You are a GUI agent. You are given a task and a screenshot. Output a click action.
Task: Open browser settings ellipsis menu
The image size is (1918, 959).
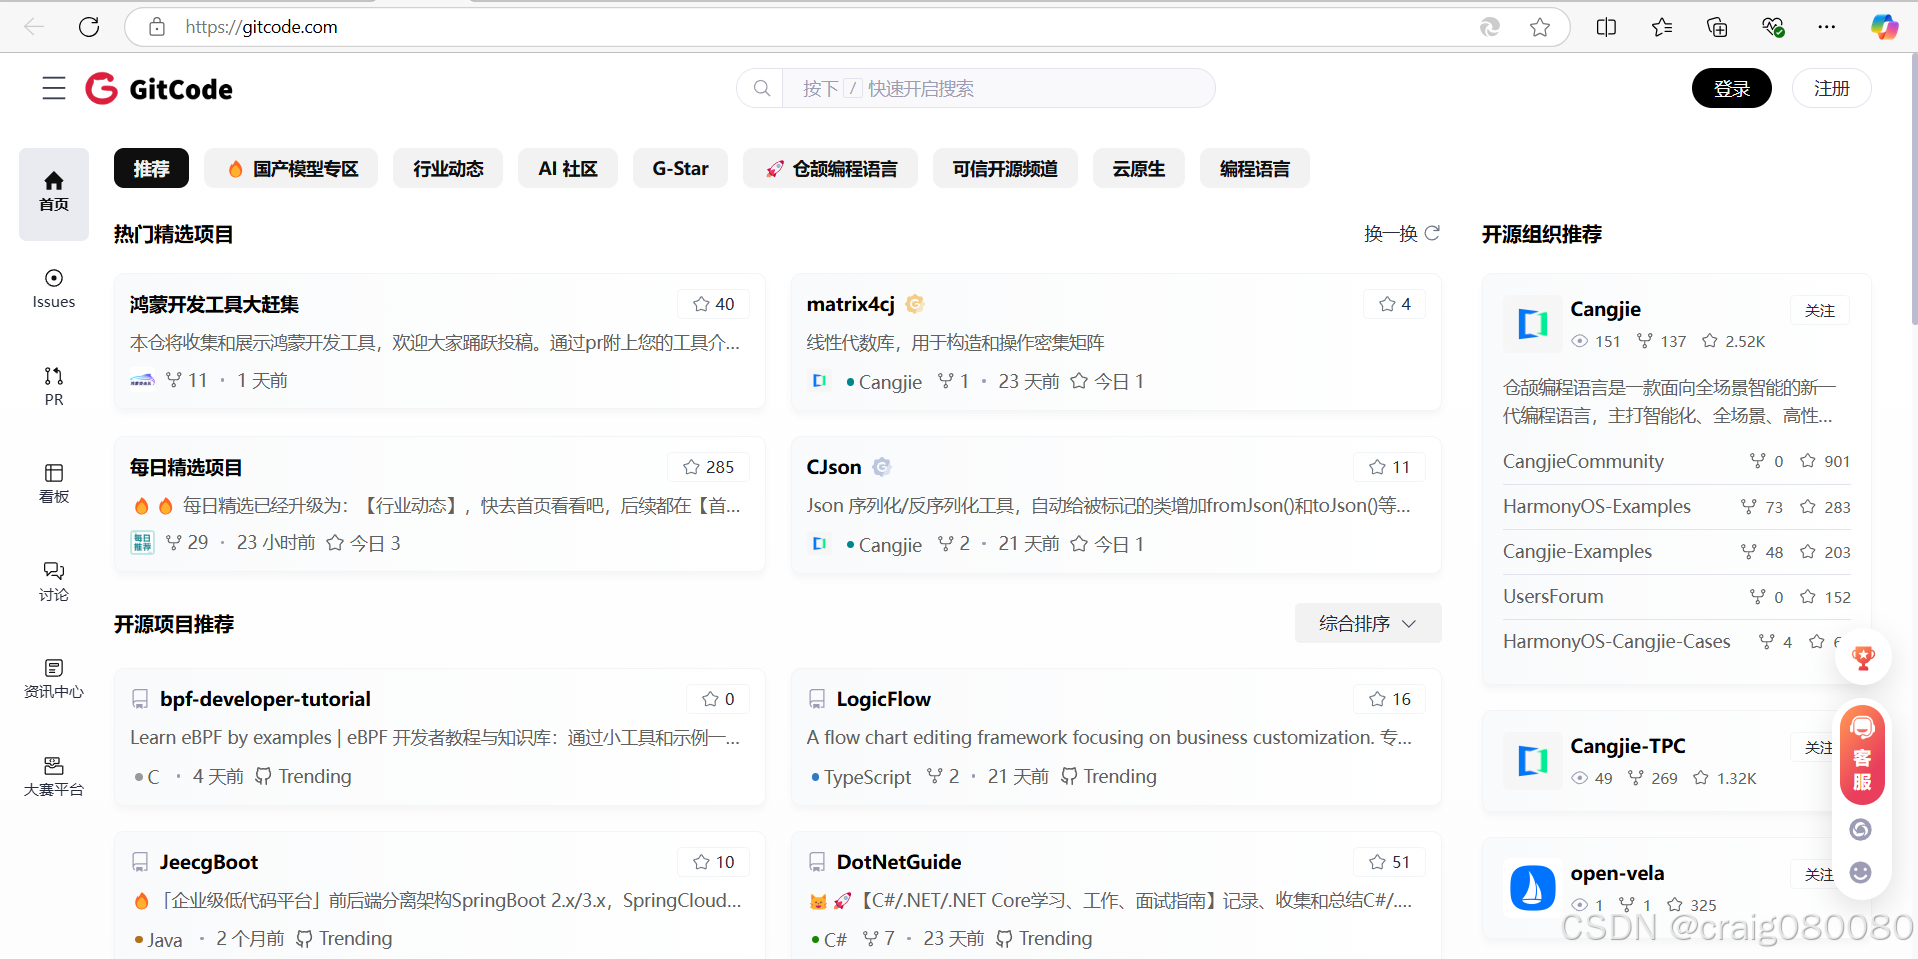click(1827, 27)
